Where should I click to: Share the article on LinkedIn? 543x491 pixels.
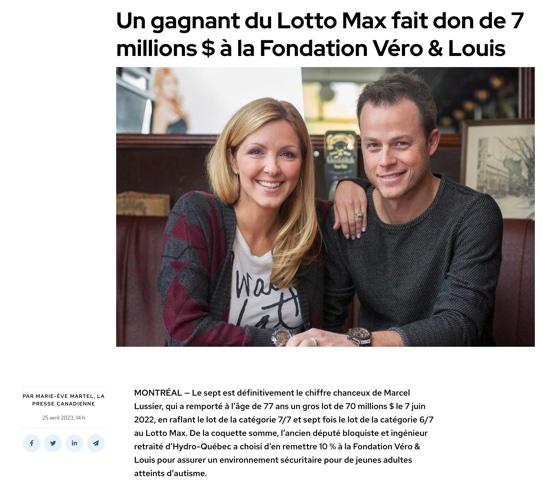[74, 443]
